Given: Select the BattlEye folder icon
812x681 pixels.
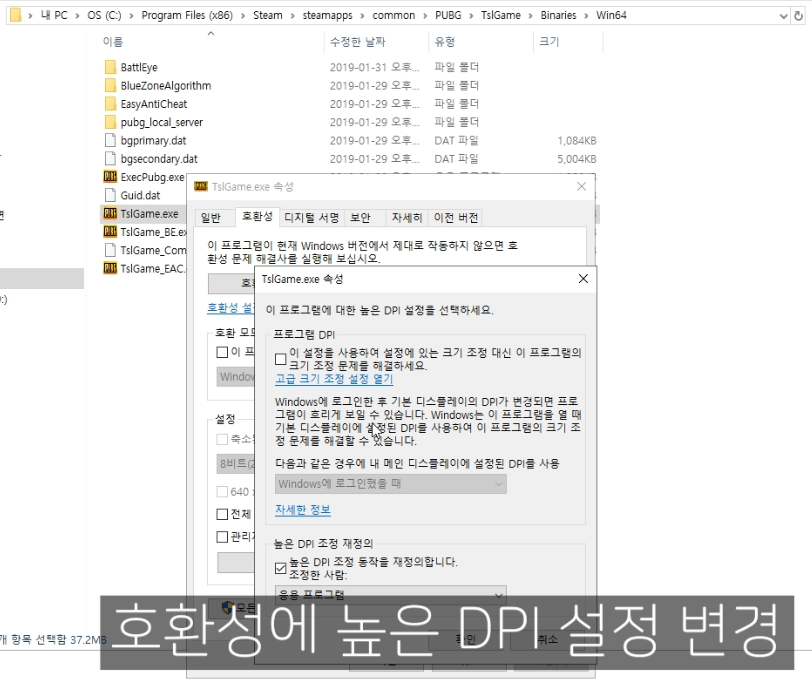Looking at the screenshot, I should (x=110, y=67).
